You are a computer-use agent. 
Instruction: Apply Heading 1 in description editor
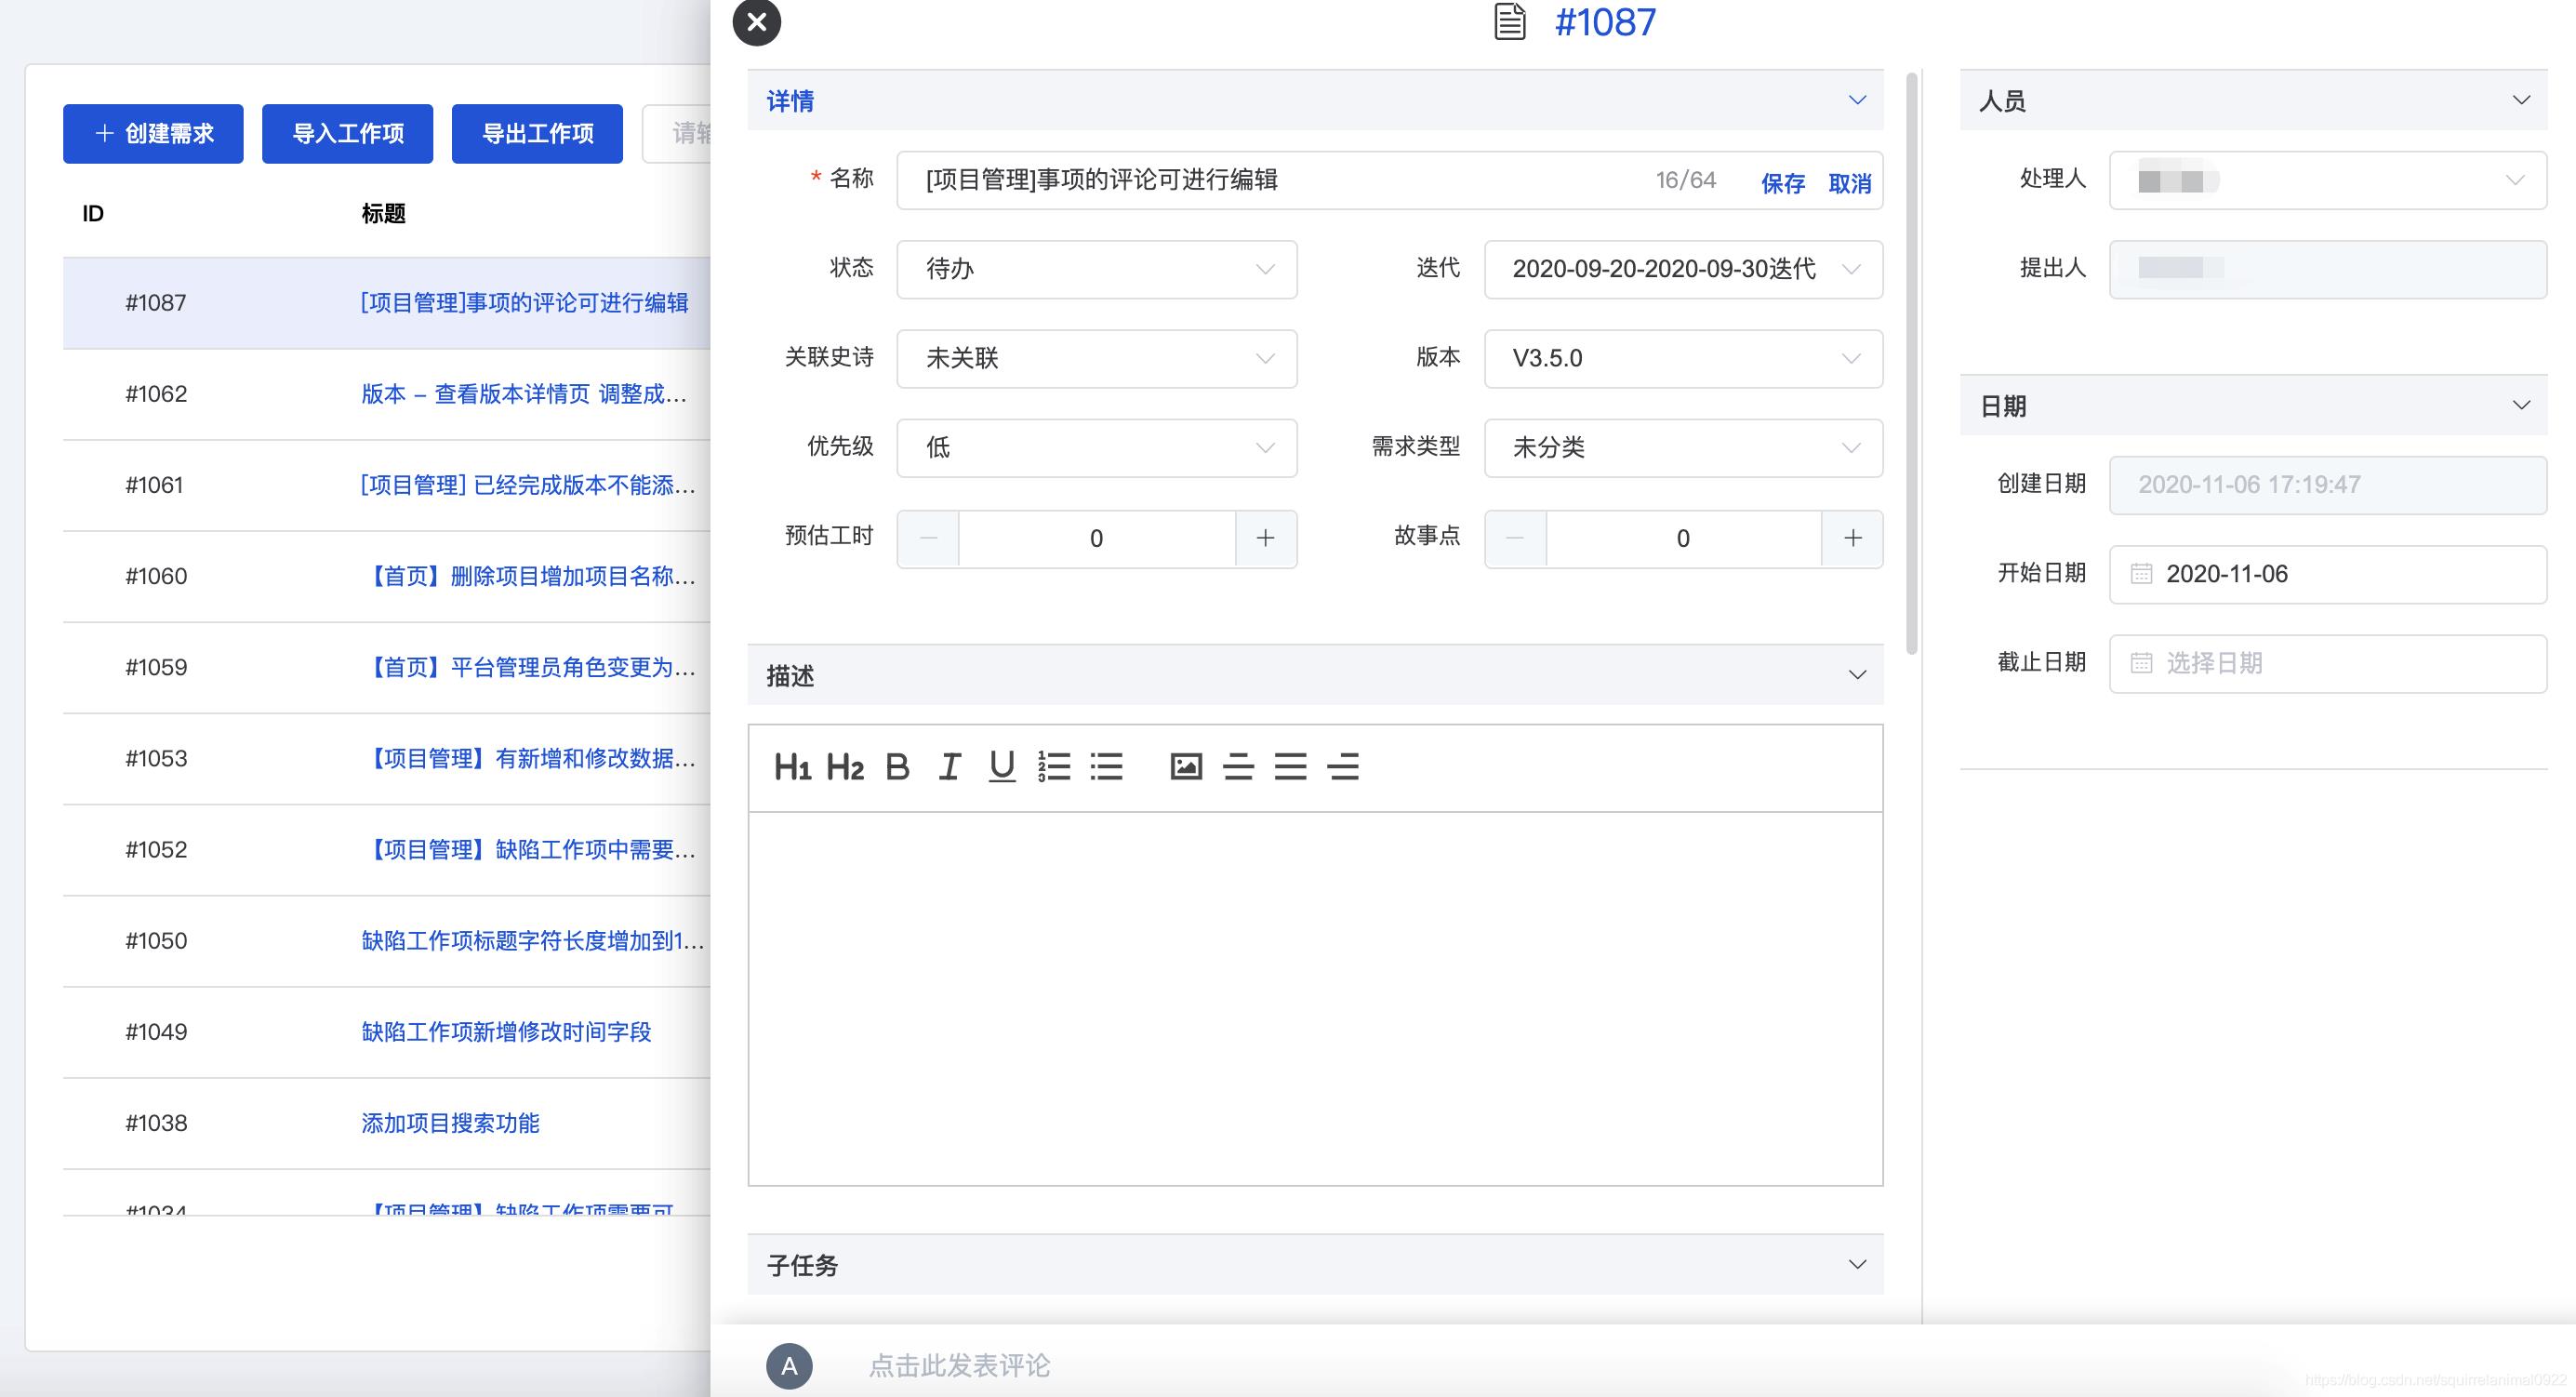click(x=792, y=767)
